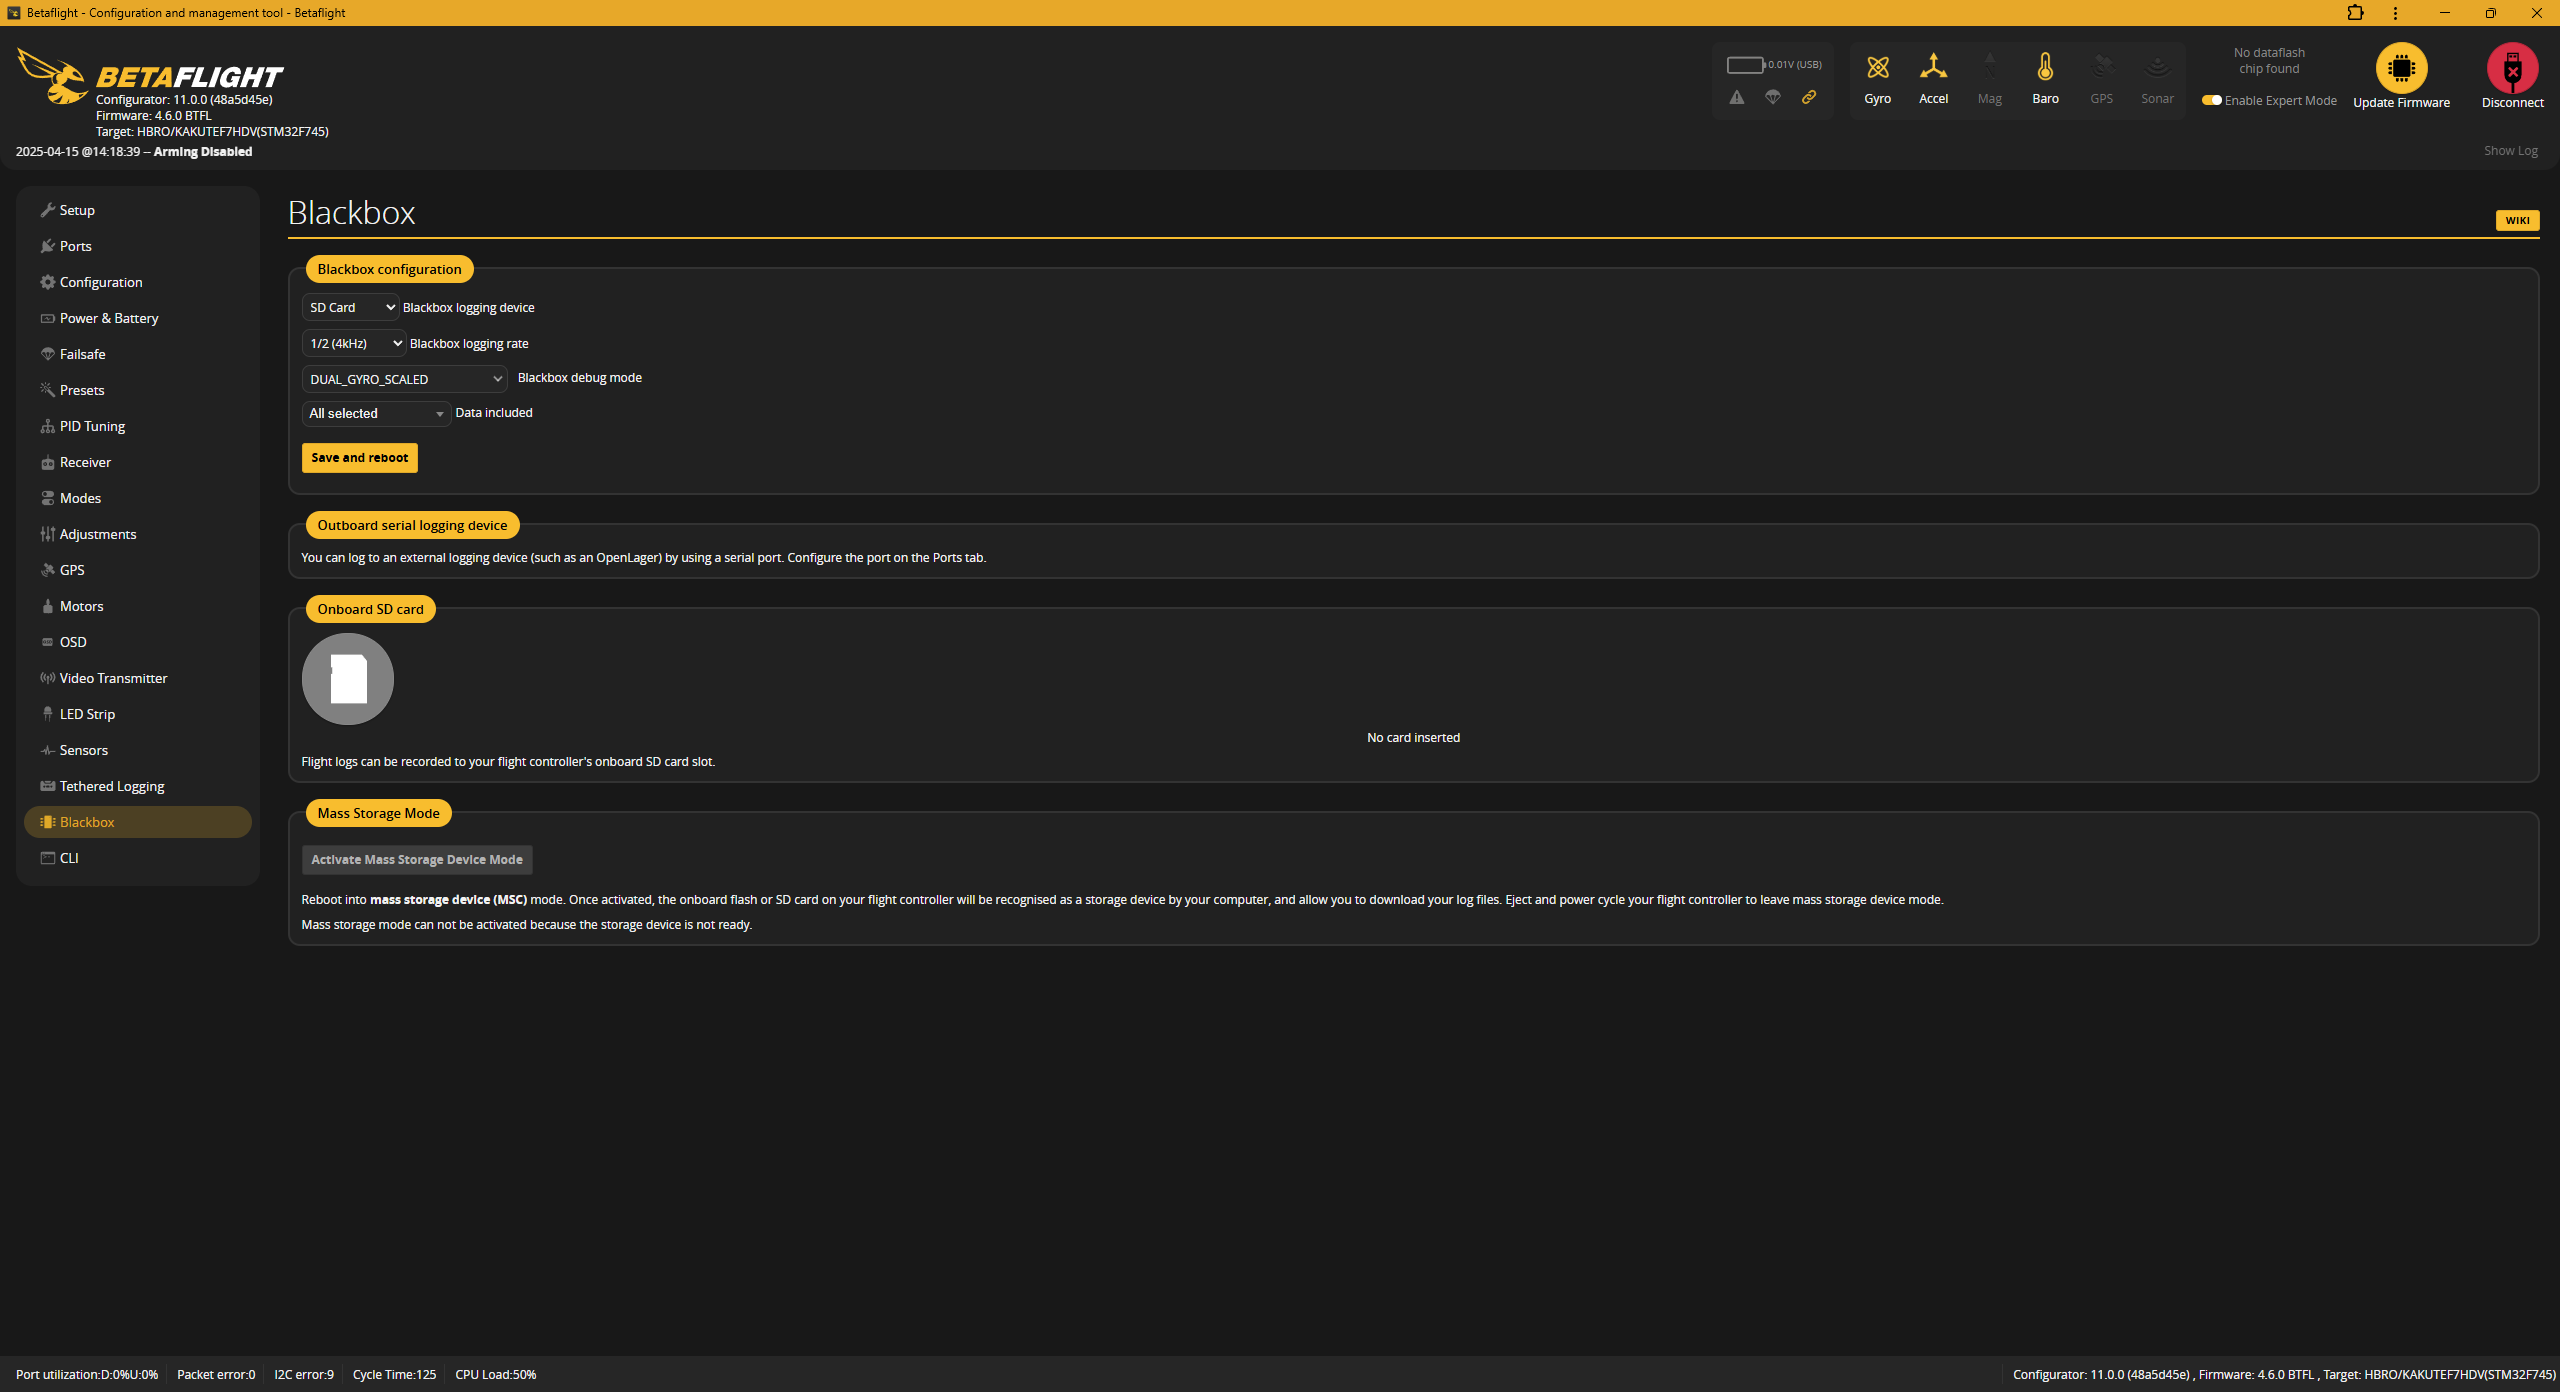2560x1392 pixels.
Task: Toggle Enable Expert Mode switch
Action: (x=2211, y=100)
